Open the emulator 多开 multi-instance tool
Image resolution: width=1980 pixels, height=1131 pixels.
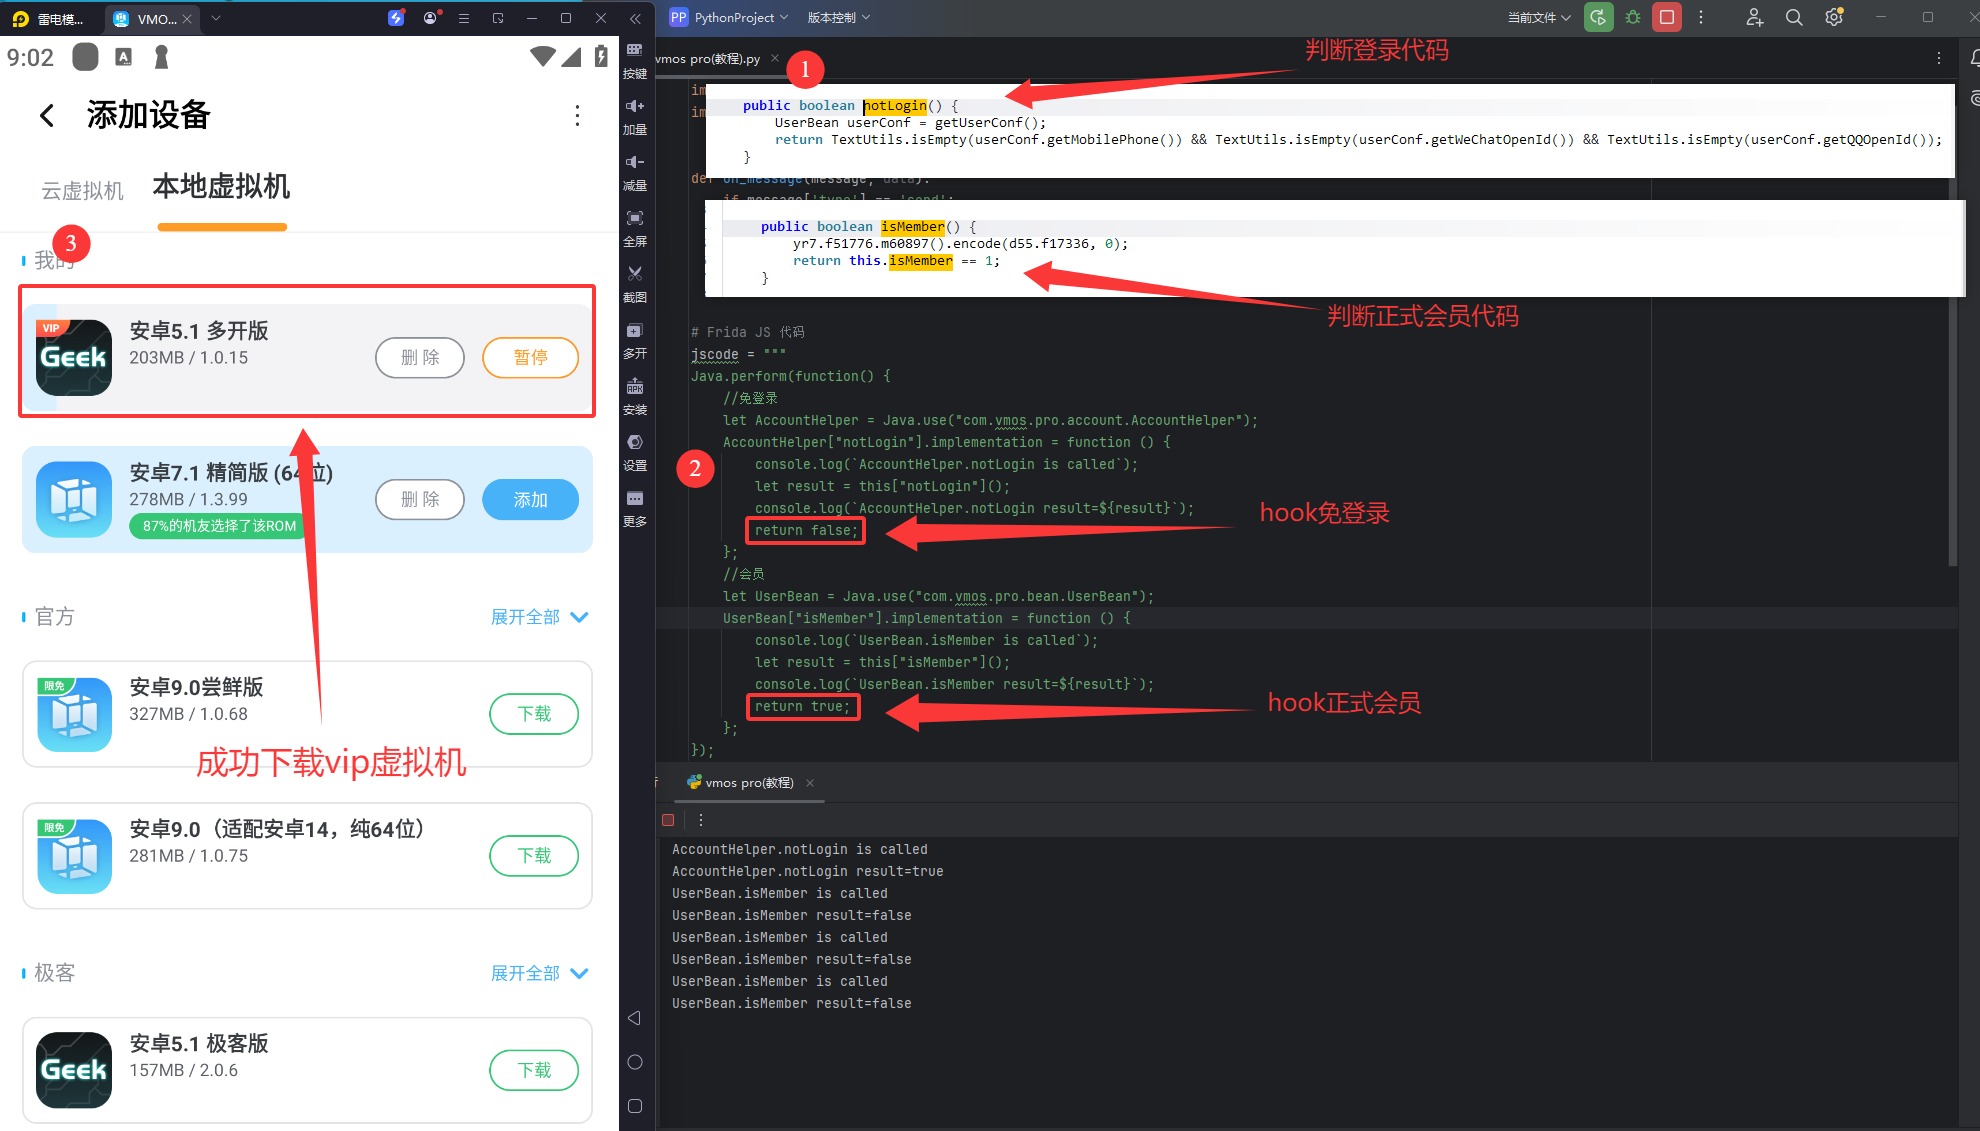(635, 341)
